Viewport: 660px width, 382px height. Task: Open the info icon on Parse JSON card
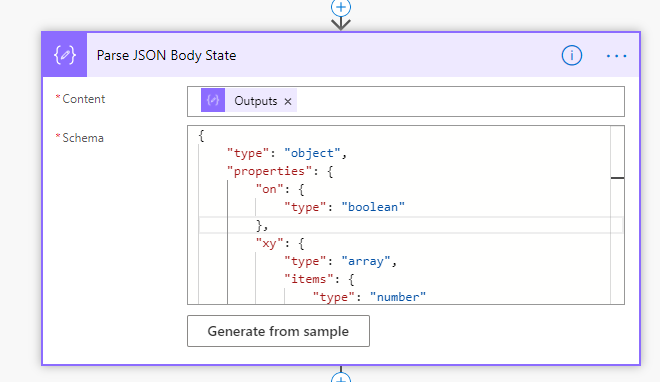571,56
